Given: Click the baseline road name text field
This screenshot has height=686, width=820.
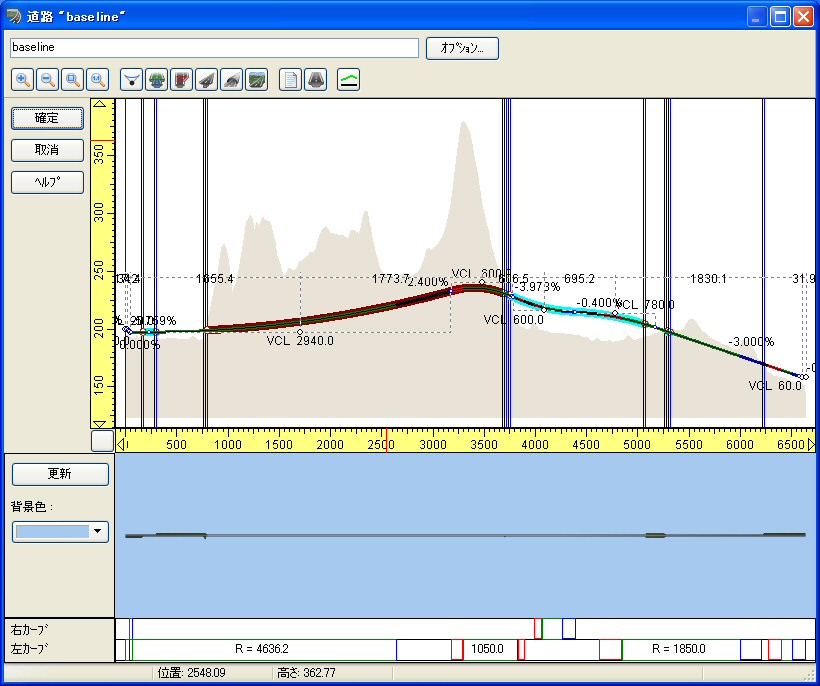Looking at the screenshot, I should point(214,48).
